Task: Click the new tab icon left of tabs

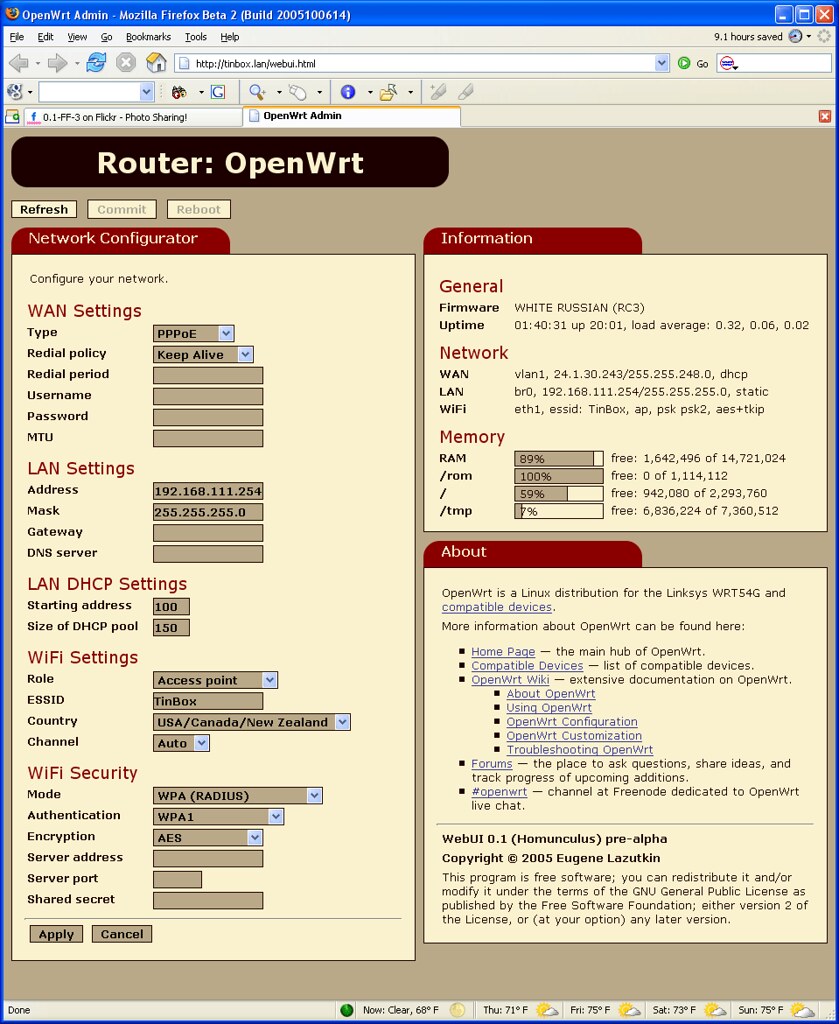Action: pos(12,117)
